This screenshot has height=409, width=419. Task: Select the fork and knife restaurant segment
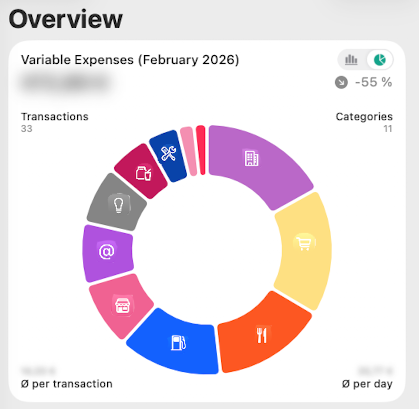[x=262, y=335]
